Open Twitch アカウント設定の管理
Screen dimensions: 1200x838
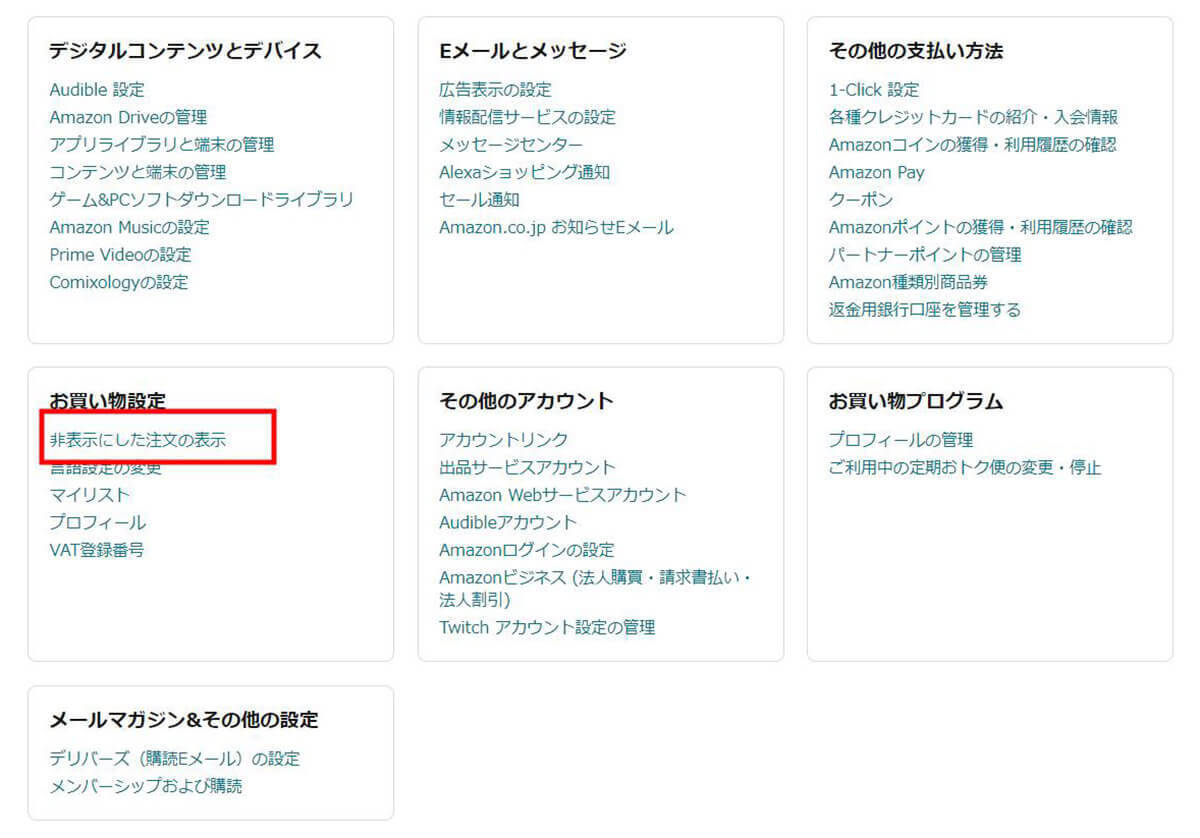547,628
